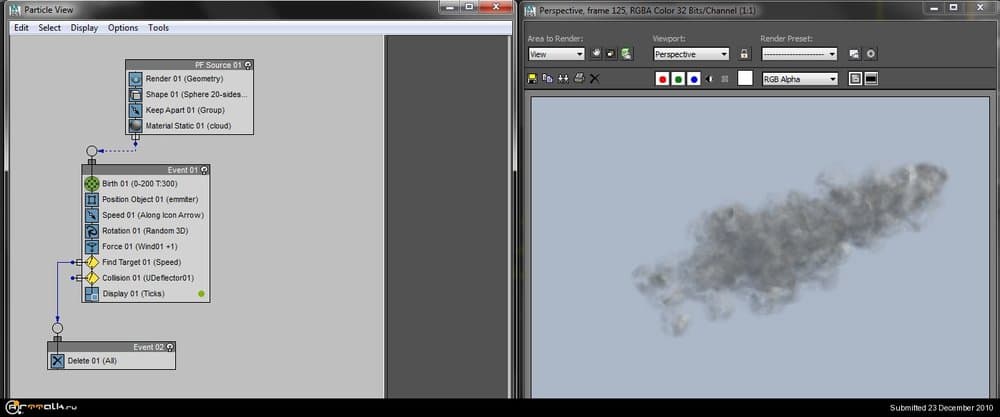Screen dimensions: 1000x417
Task: Click the Copy Image icon
Action: point(547,78)
